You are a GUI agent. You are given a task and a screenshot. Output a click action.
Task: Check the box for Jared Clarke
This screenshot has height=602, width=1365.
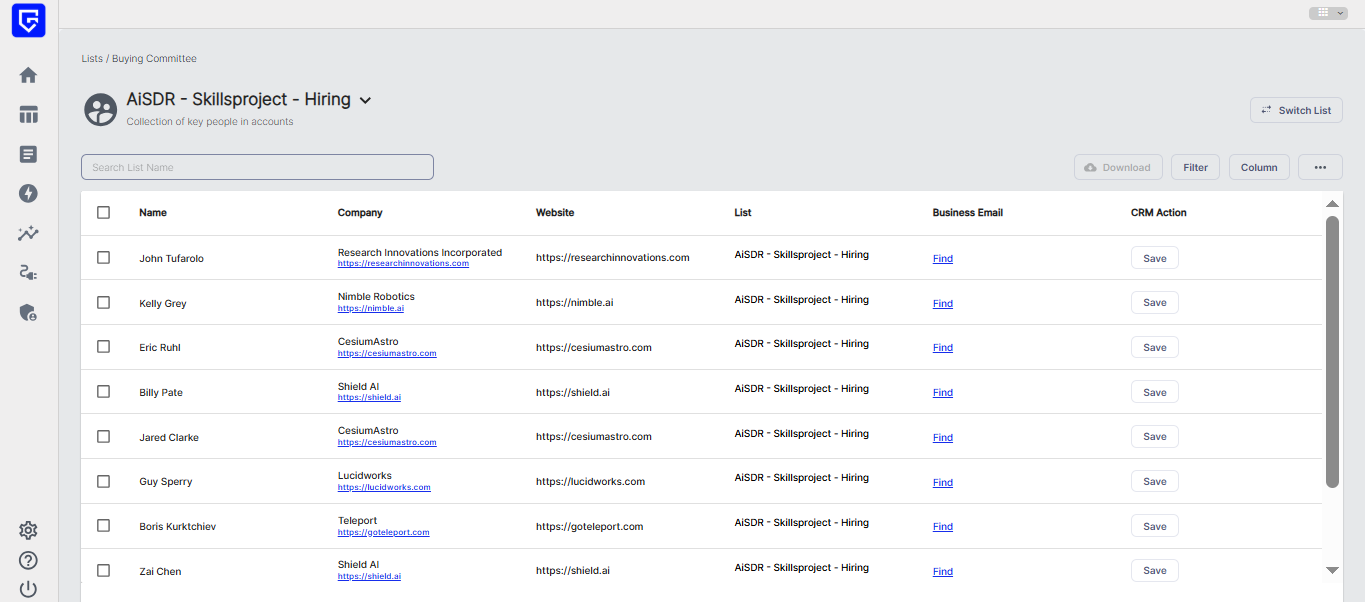(x=103, y=436)
